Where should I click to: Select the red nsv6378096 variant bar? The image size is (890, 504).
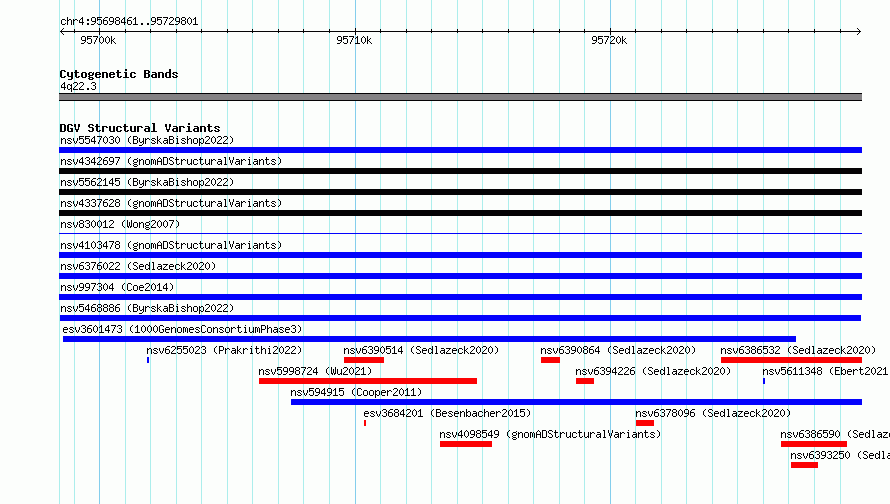point(645,423)
